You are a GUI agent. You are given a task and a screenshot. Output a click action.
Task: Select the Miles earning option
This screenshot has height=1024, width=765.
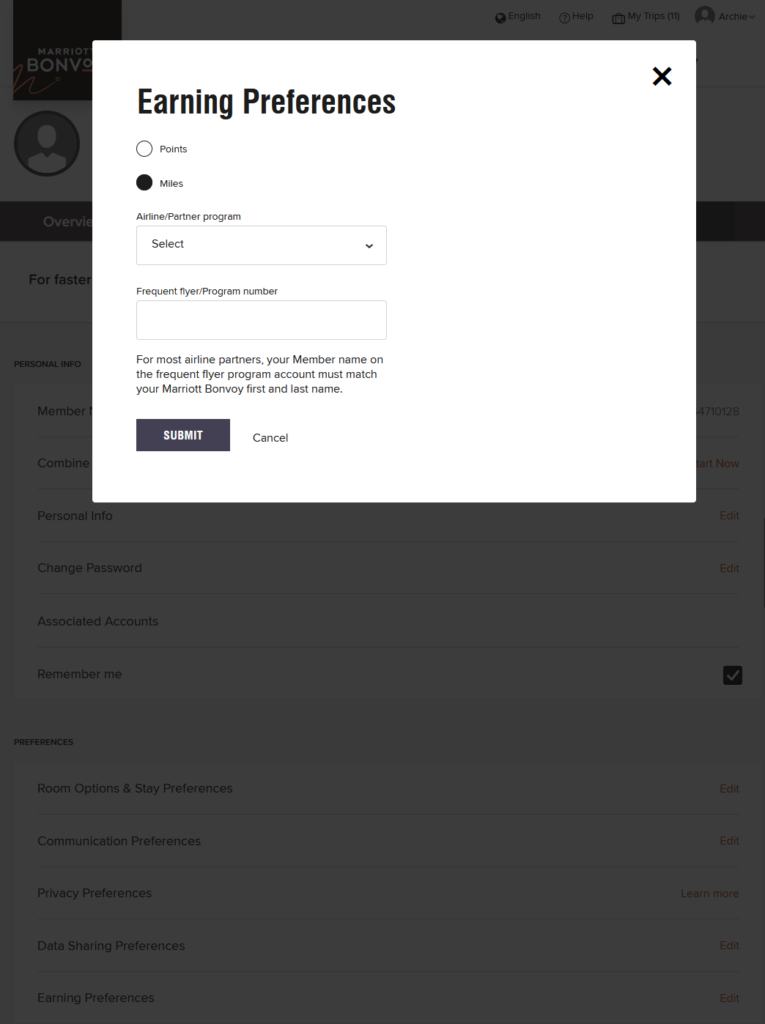143,182
